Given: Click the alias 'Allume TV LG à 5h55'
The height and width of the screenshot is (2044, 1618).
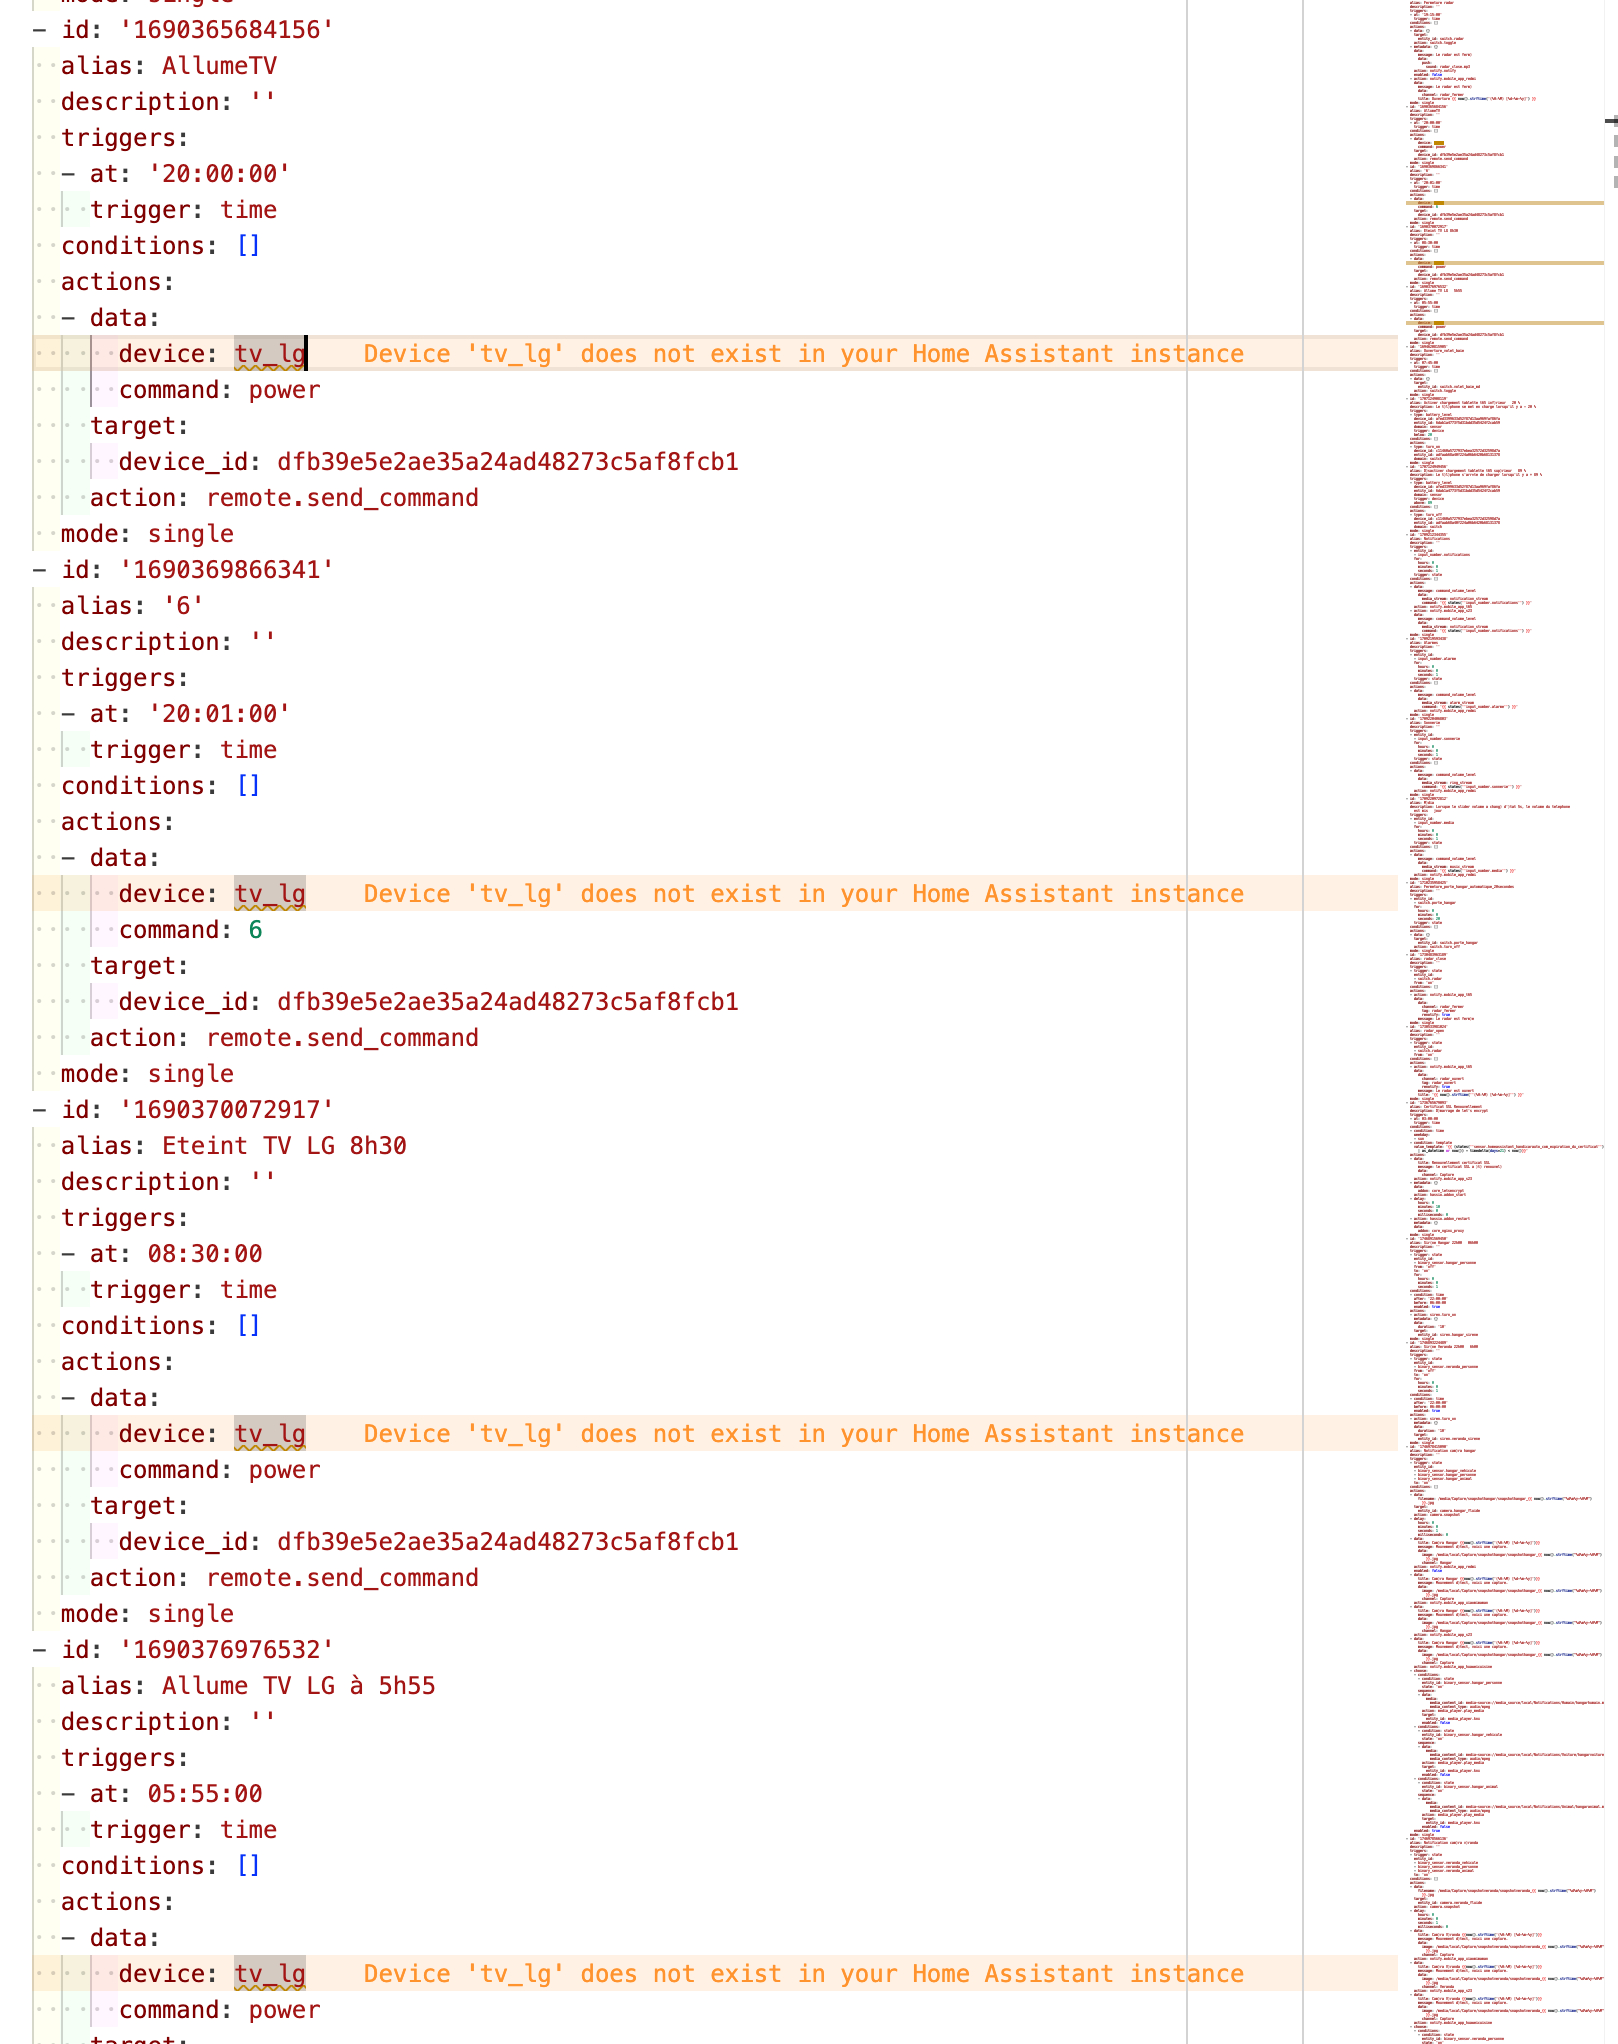Looking at the screenshot, I should 299,1686.
